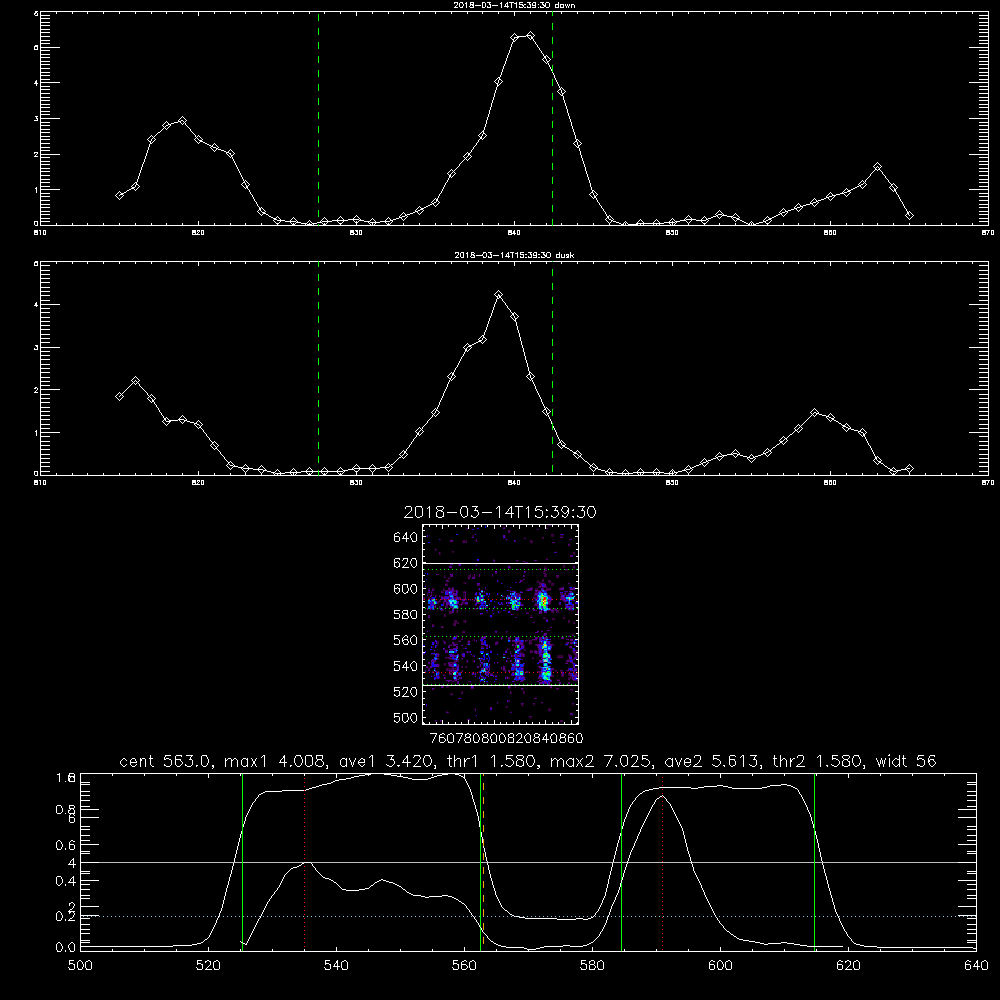Click dawn plot x-axis label 840
Image resolution: width=1000 pixels, height=1000 pixels.
pos(514,233)
